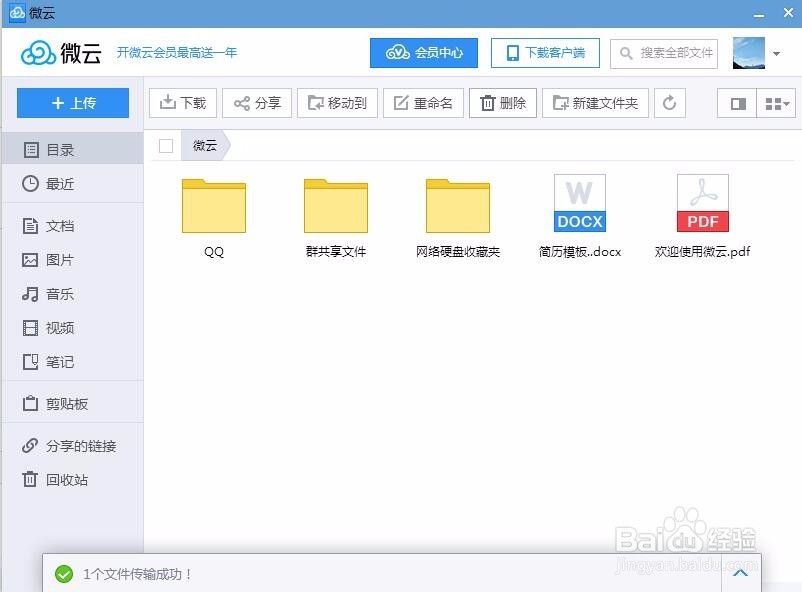Click the Share (分享) toolbar button

tap(257, 103)
